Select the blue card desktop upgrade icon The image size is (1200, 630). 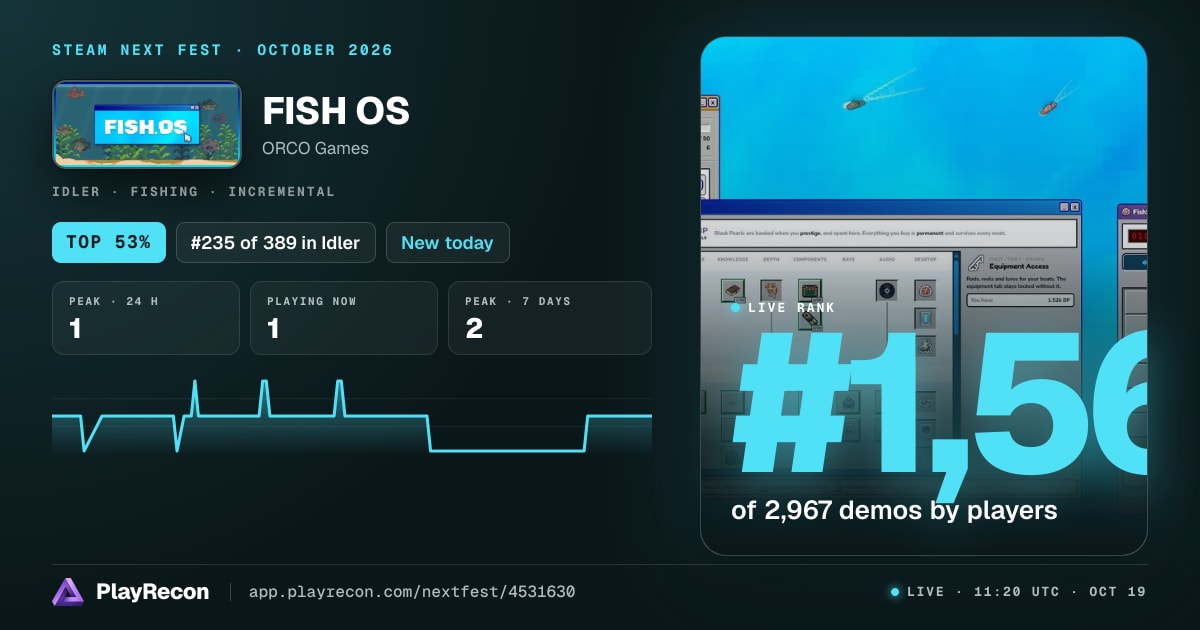point(925,318)
